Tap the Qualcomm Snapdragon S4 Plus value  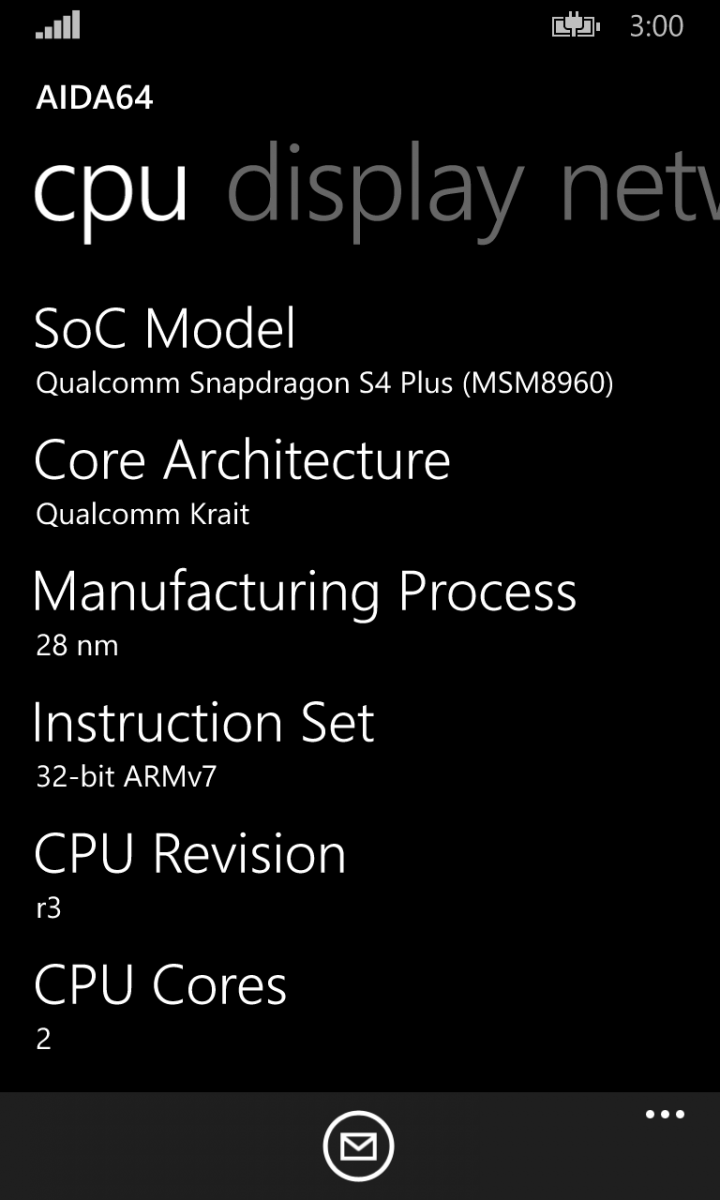click(x=324, y=383)
